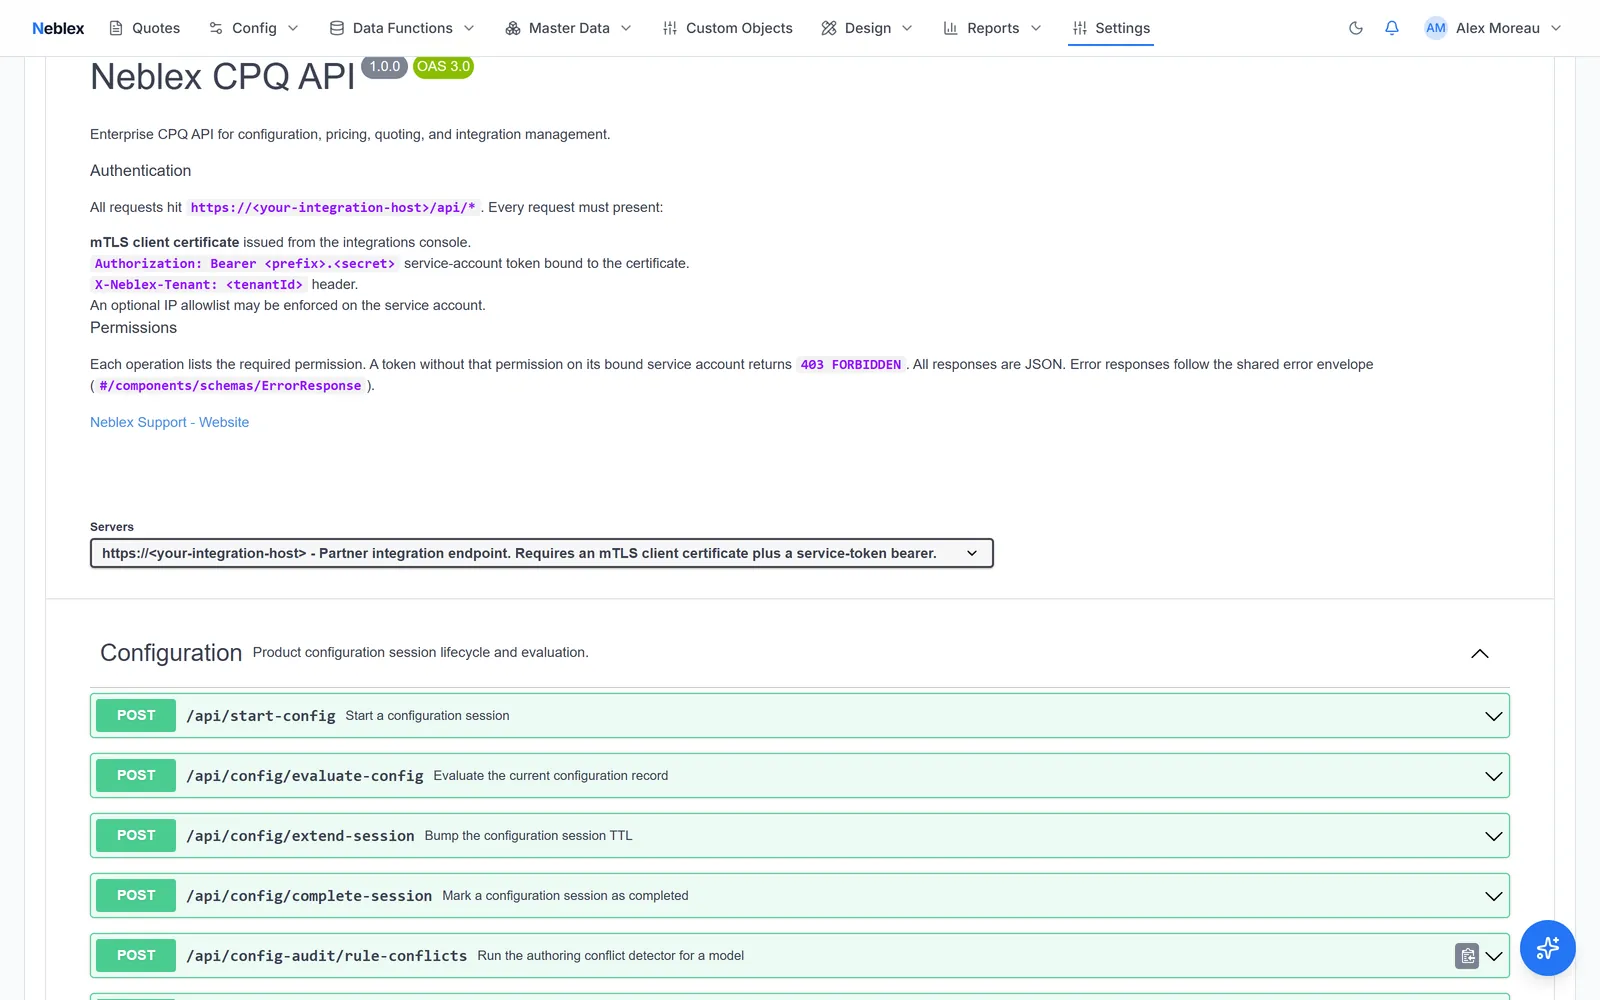Open the Settings tab
The height and width of the screenshot is (1000, 1600).
1111,28
